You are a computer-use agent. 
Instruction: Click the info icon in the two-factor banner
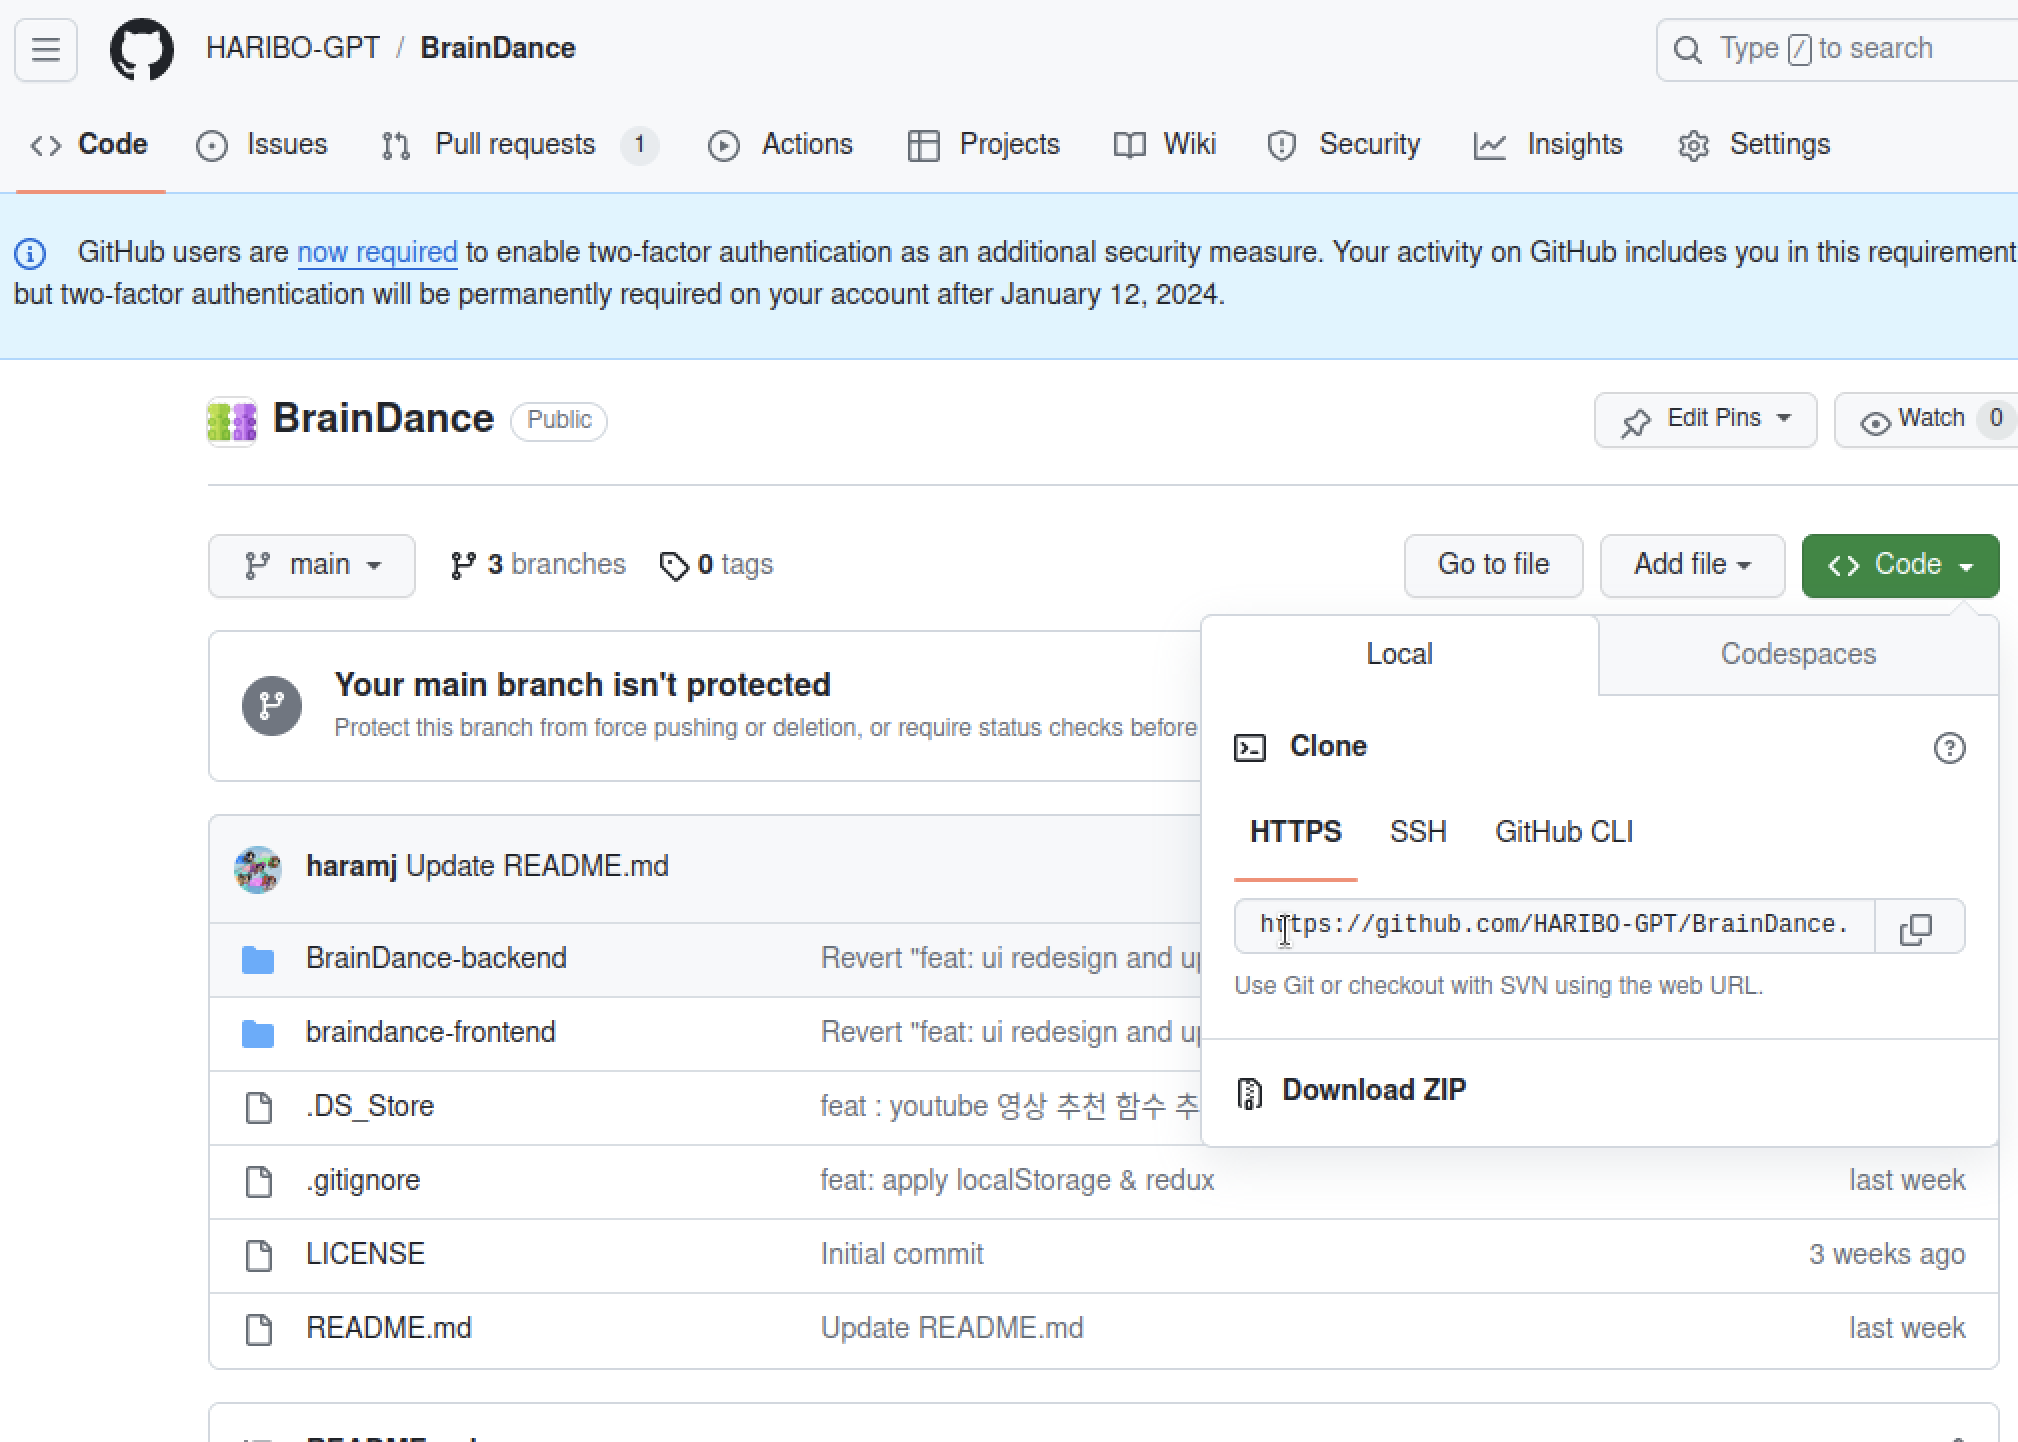coord(30,253)
